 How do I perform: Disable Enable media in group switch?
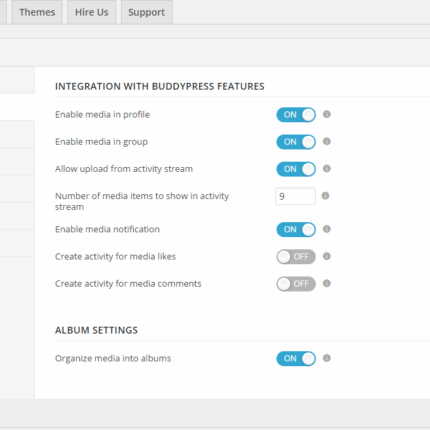pyautogui.click(x=296, y=142)
